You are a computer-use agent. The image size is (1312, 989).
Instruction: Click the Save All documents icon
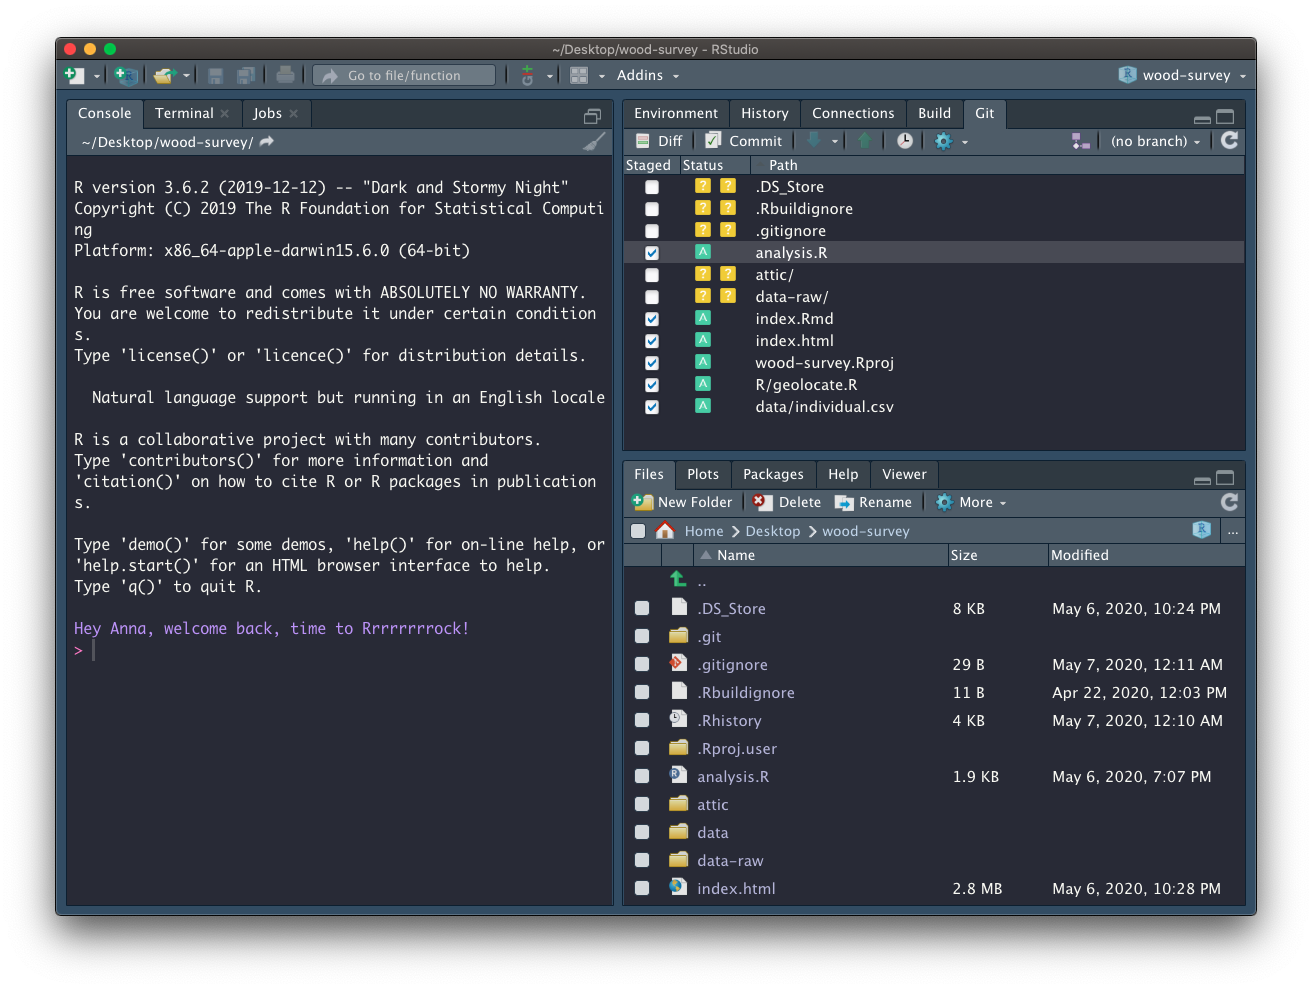pos(245,75)
